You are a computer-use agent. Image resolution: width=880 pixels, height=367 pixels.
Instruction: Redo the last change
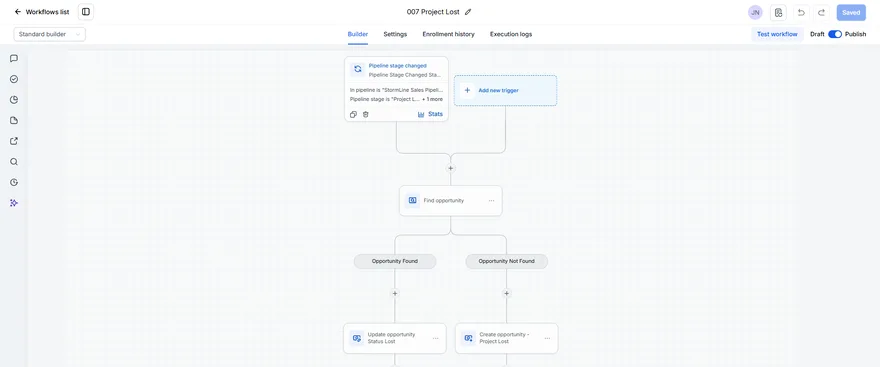click(821, 12)
